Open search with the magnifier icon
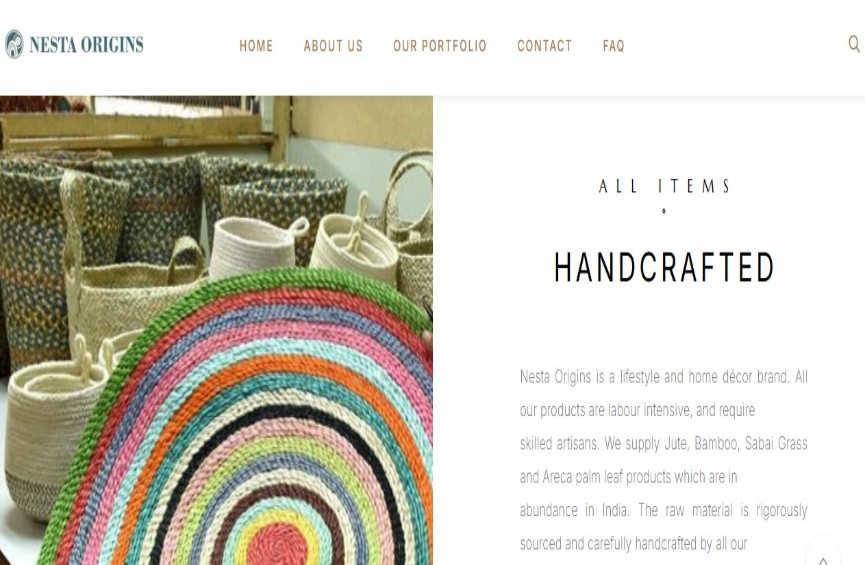Screen dimensions: 865x565 [854, 44]
